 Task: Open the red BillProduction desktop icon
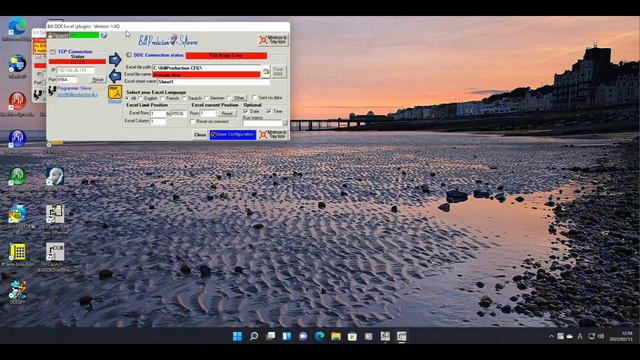[17, 101]
